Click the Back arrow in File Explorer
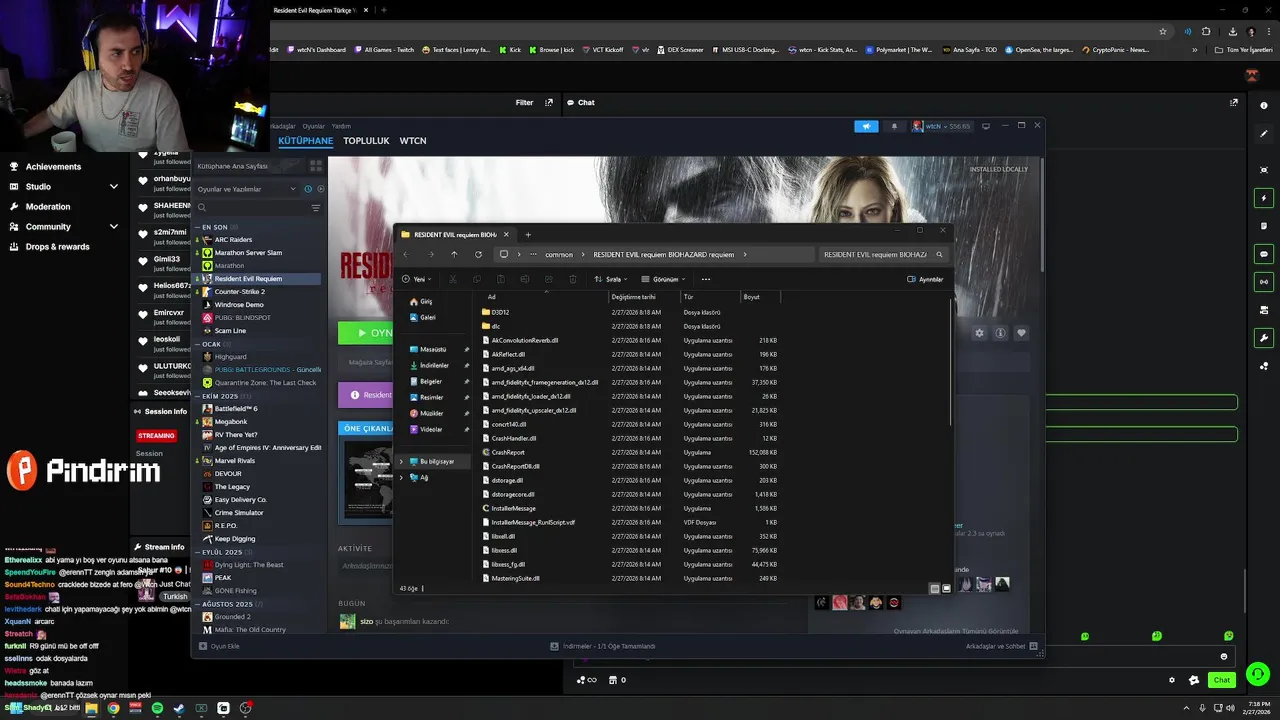This screenshot has width=1280, height=720. pos(405,254)
